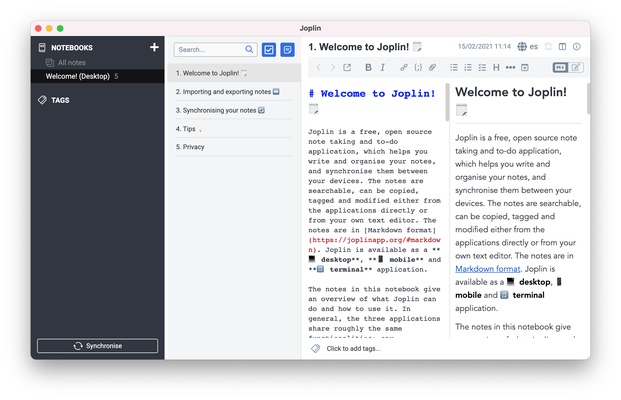Click the Notebooks header icon
The height and width of the screenshot is (400, 621).
[42, 48]
